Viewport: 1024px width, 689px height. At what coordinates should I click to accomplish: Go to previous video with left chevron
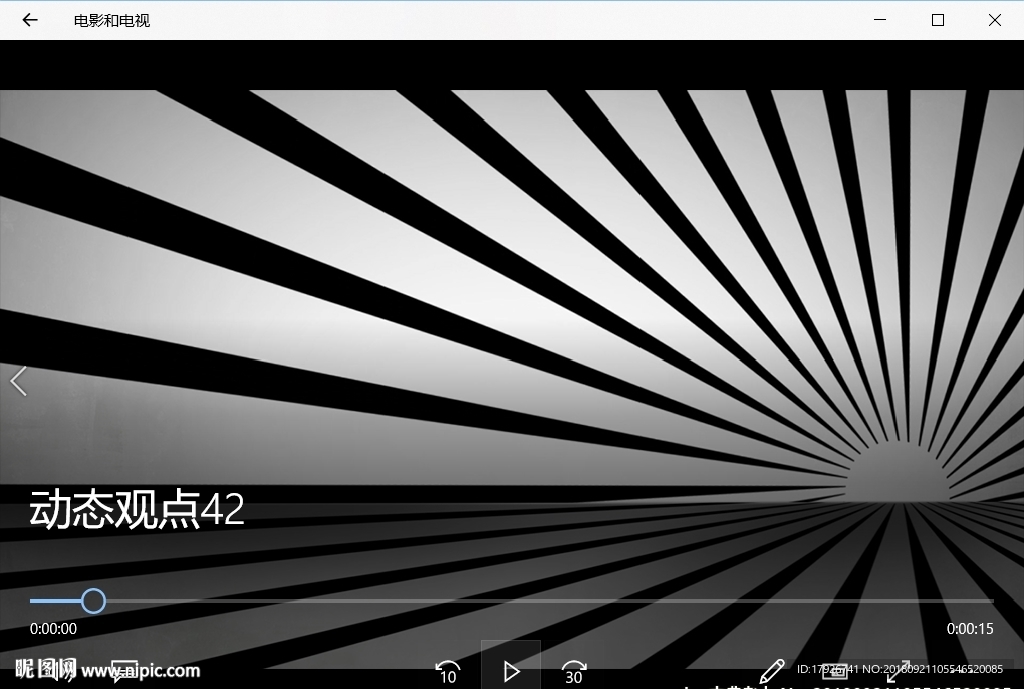[18, 381]
